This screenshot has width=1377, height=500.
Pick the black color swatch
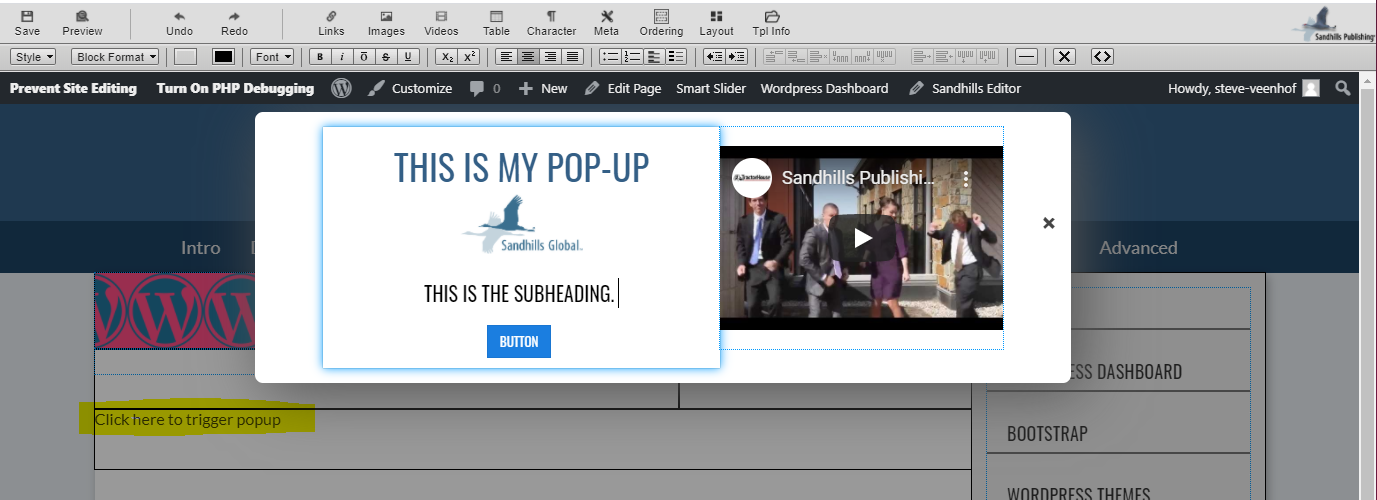pos(223,57)
